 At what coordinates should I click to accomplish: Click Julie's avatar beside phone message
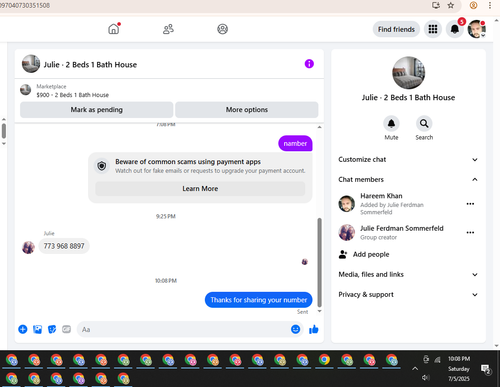pos(28,248)
